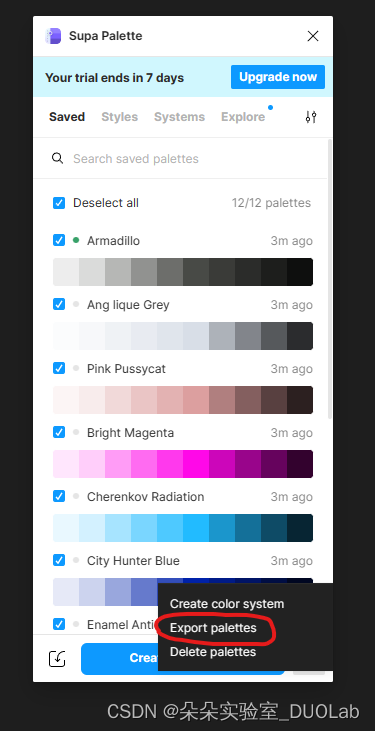Select Delete palettes in the menu
This screenshot has width=375, height=731.
click(x=213, y=652)
